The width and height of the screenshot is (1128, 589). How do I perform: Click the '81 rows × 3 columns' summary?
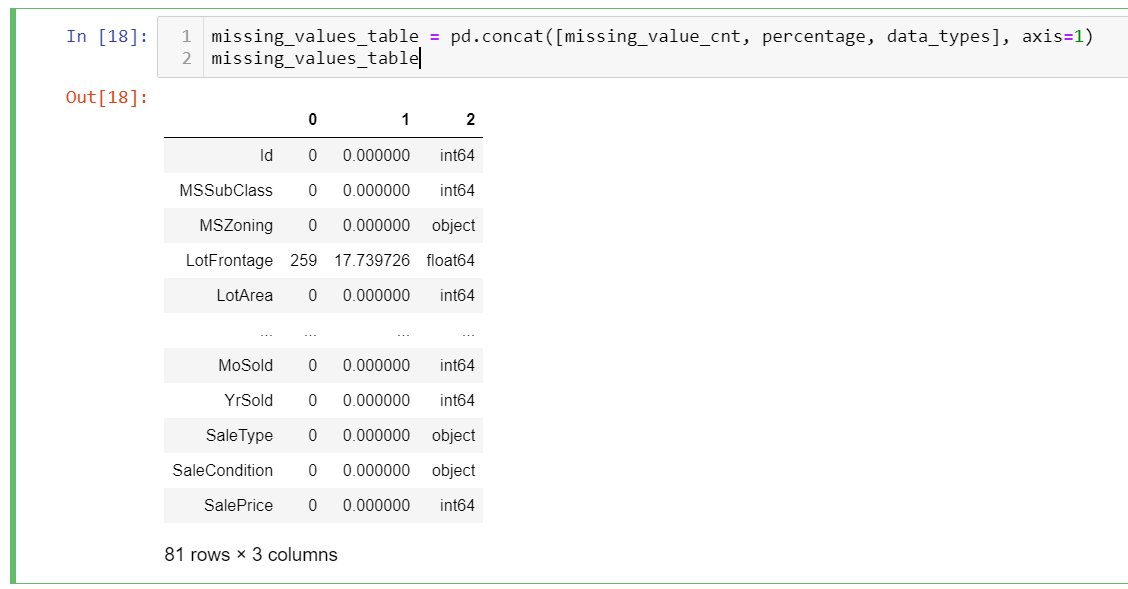coord(251,555)
